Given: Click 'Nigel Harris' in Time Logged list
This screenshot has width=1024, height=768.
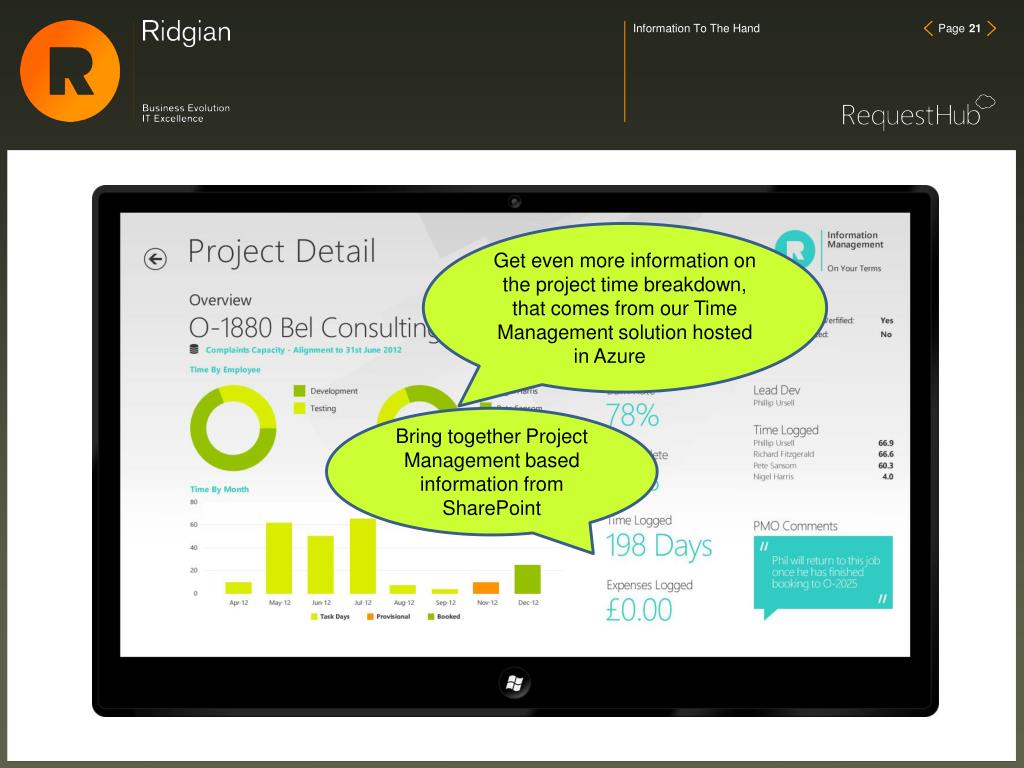Looking at the screenshot, I should (773, 477).
